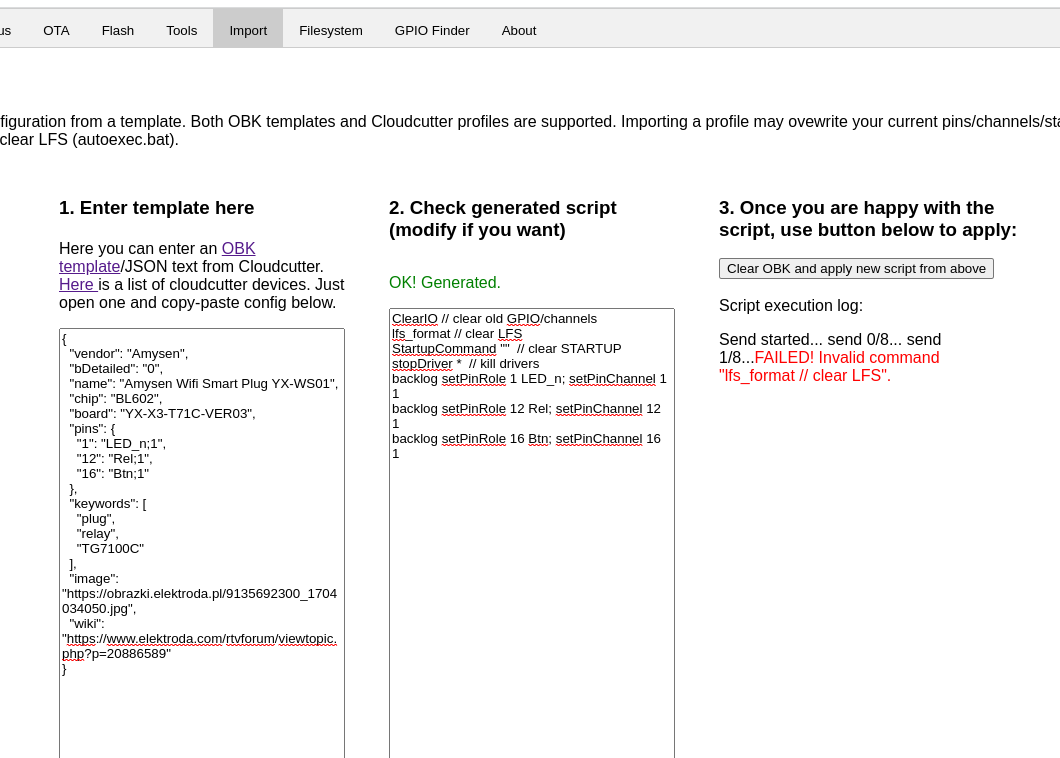Click the '"12": "Rel;1",' pin line
The width and height of the screenshot is (1060, 758).
click(x=114, y=458)
